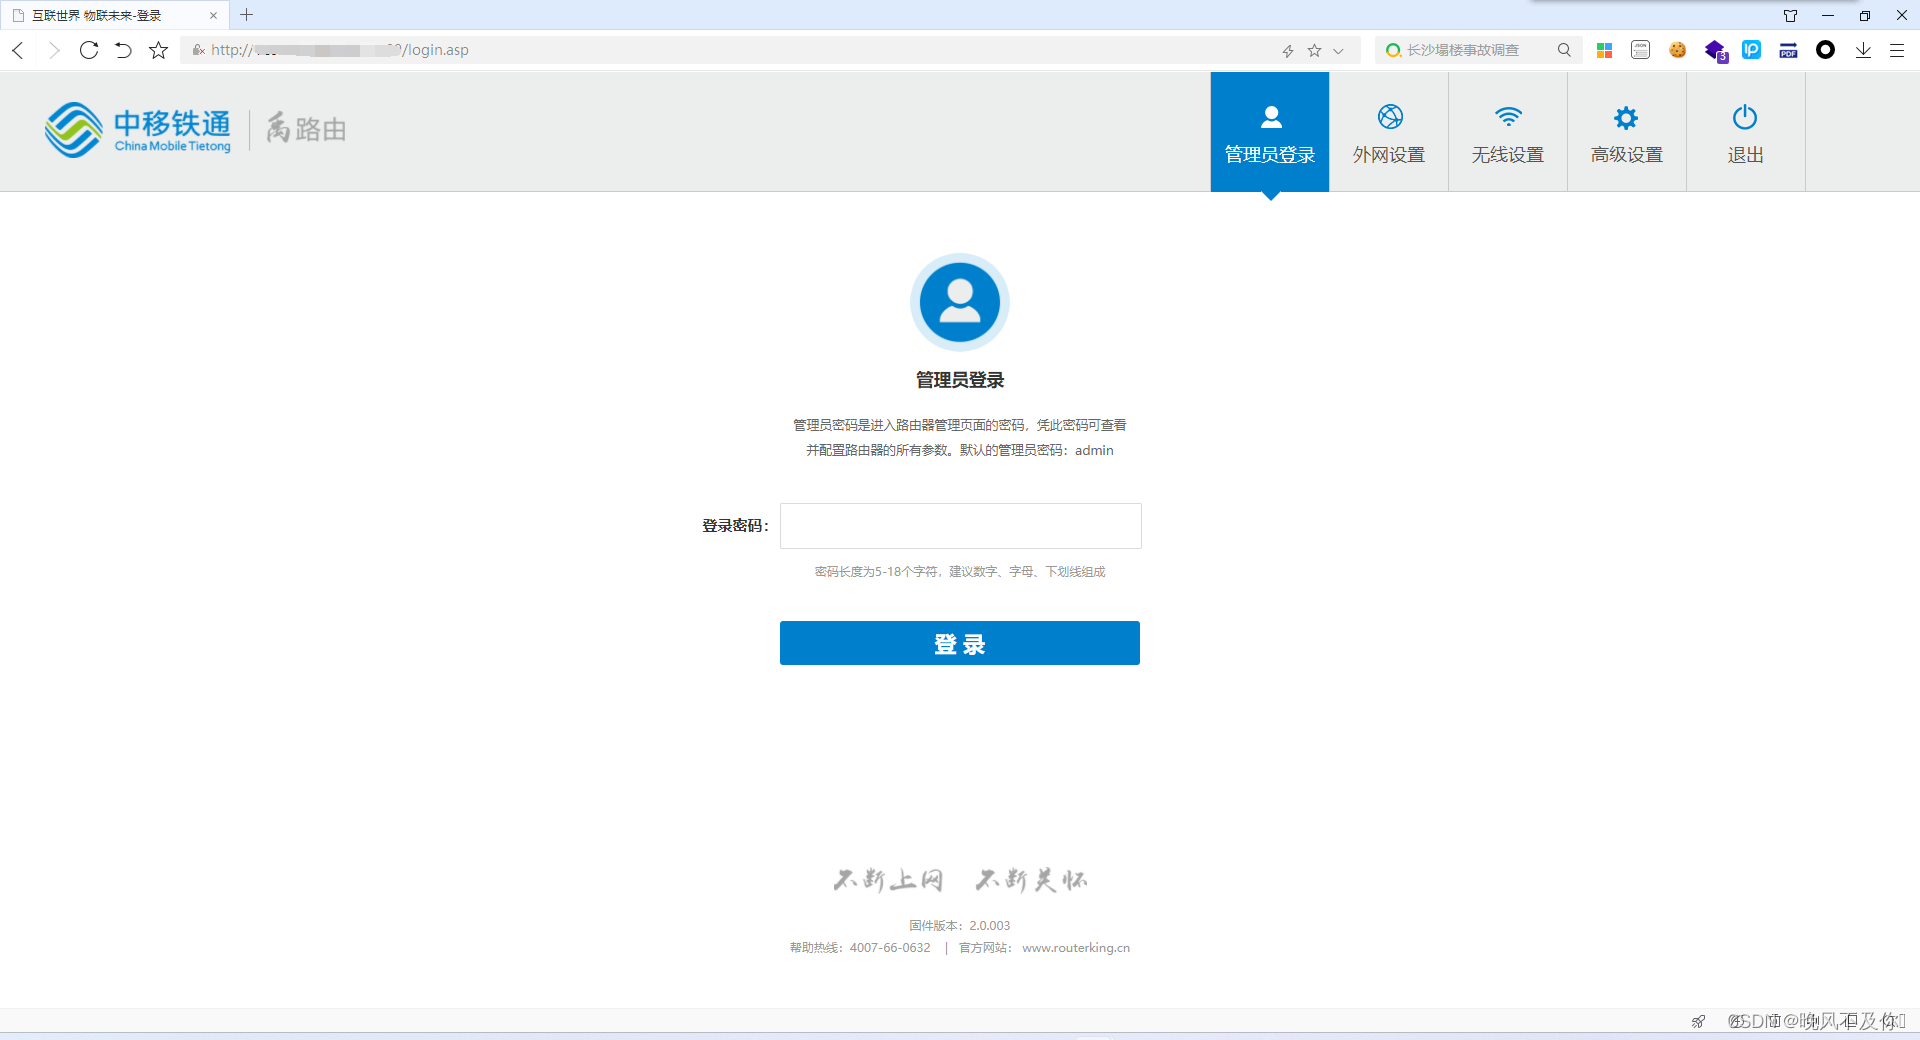The width and height of the screenshot is (1920, 1040).
Task: Select the 退出 logout item
Action: click(x=1746, y=132)
